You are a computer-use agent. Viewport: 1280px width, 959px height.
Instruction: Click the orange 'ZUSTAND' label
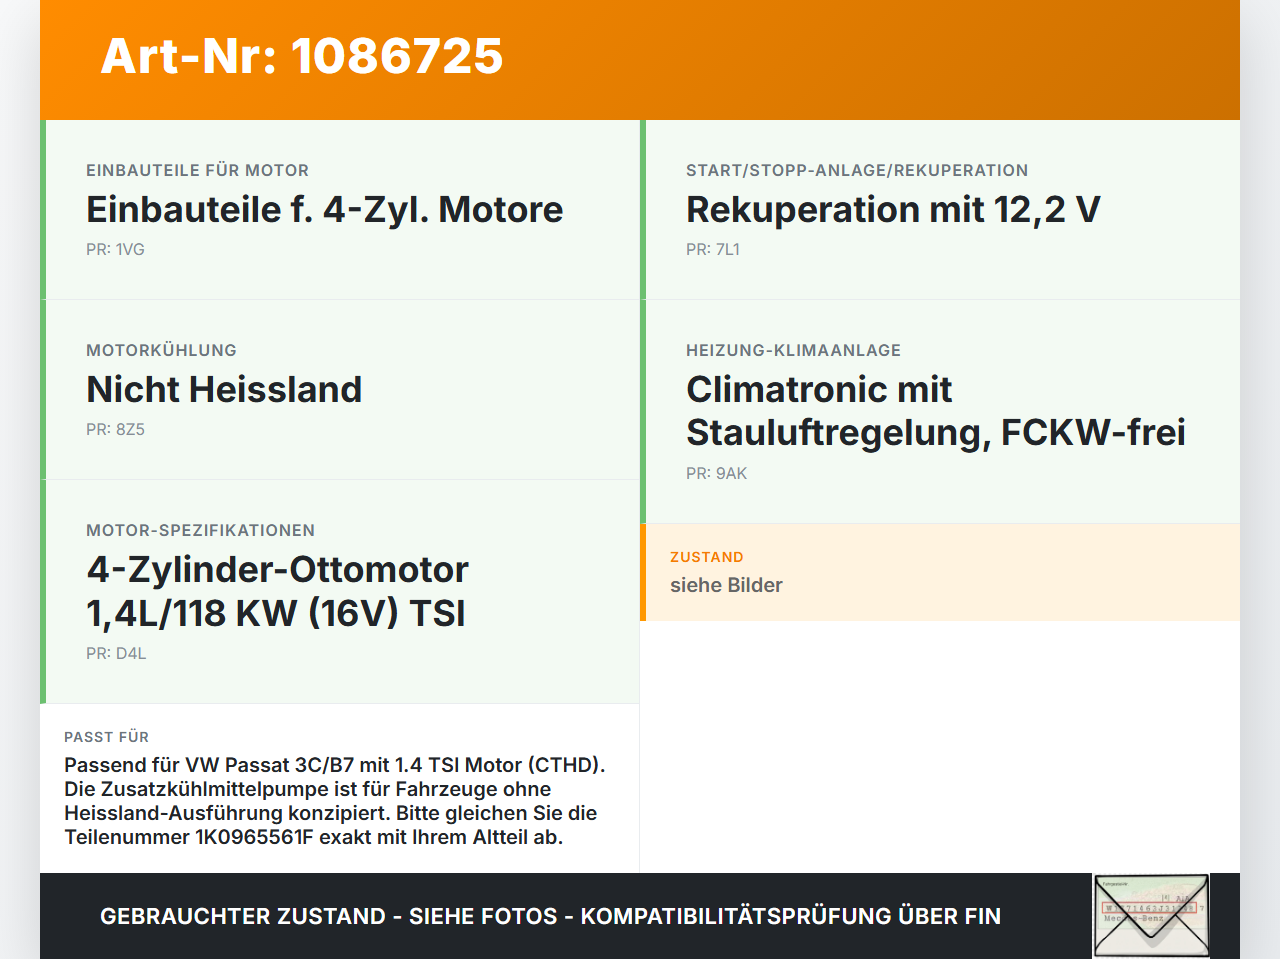706,557
